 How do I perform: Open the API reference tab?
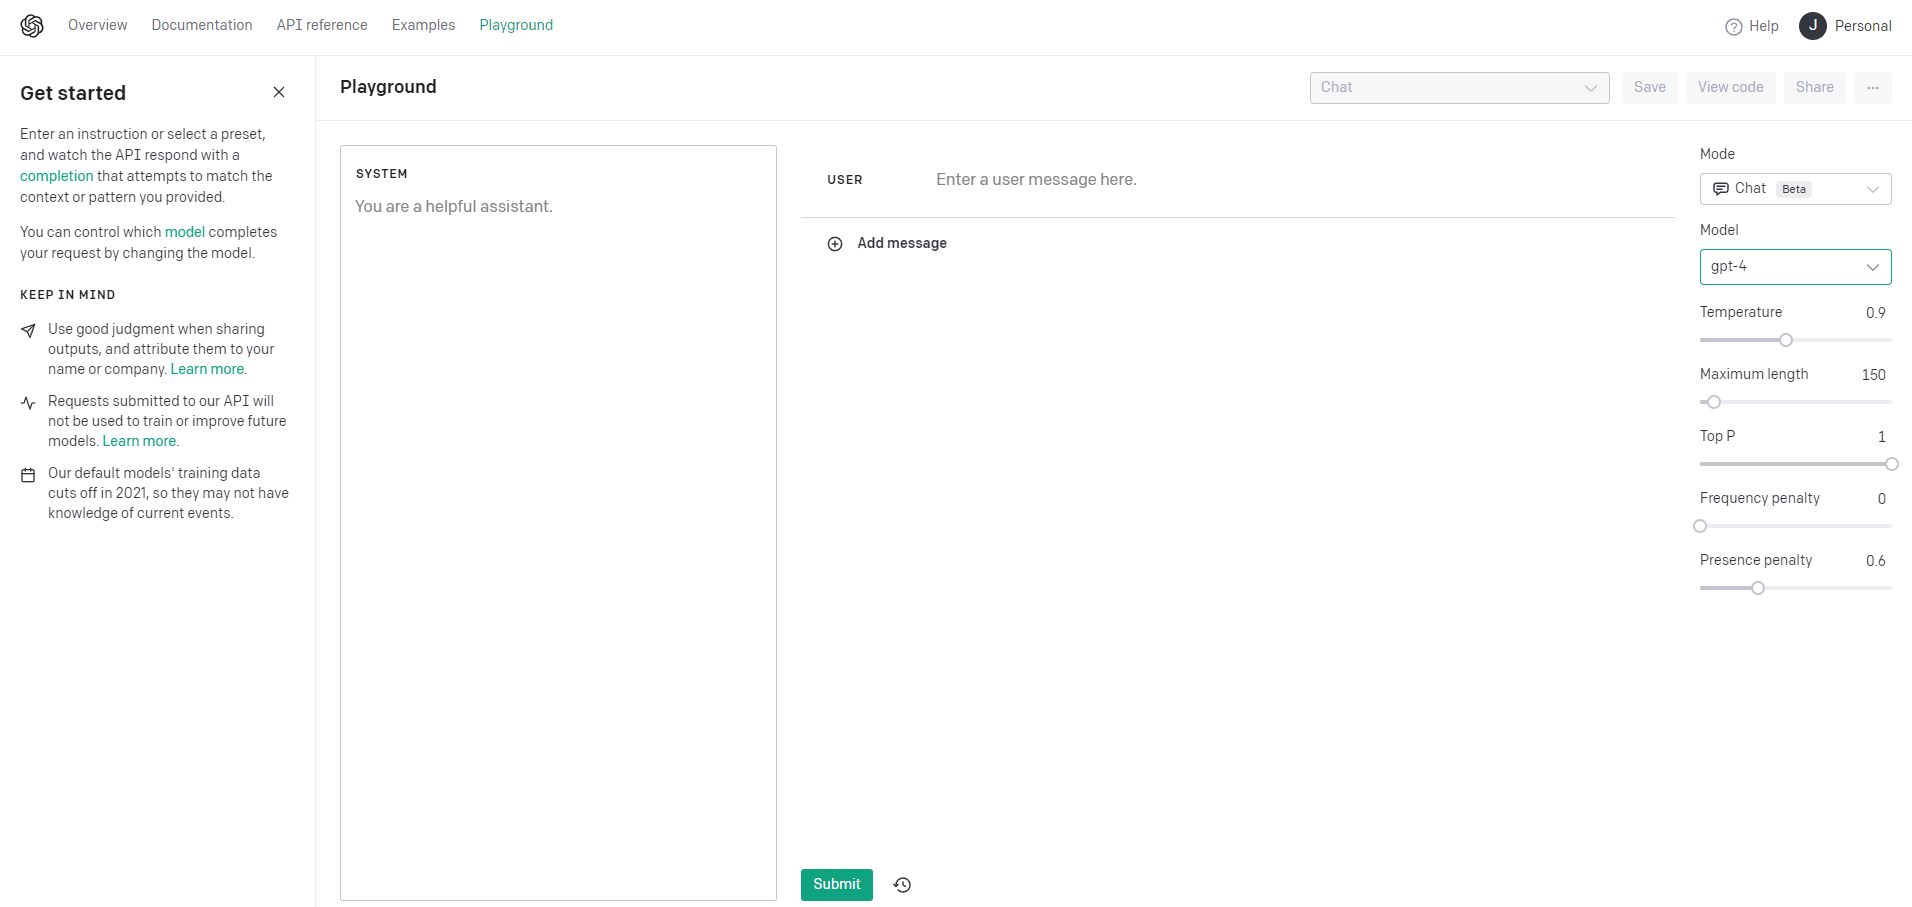(x=321, y=24)
